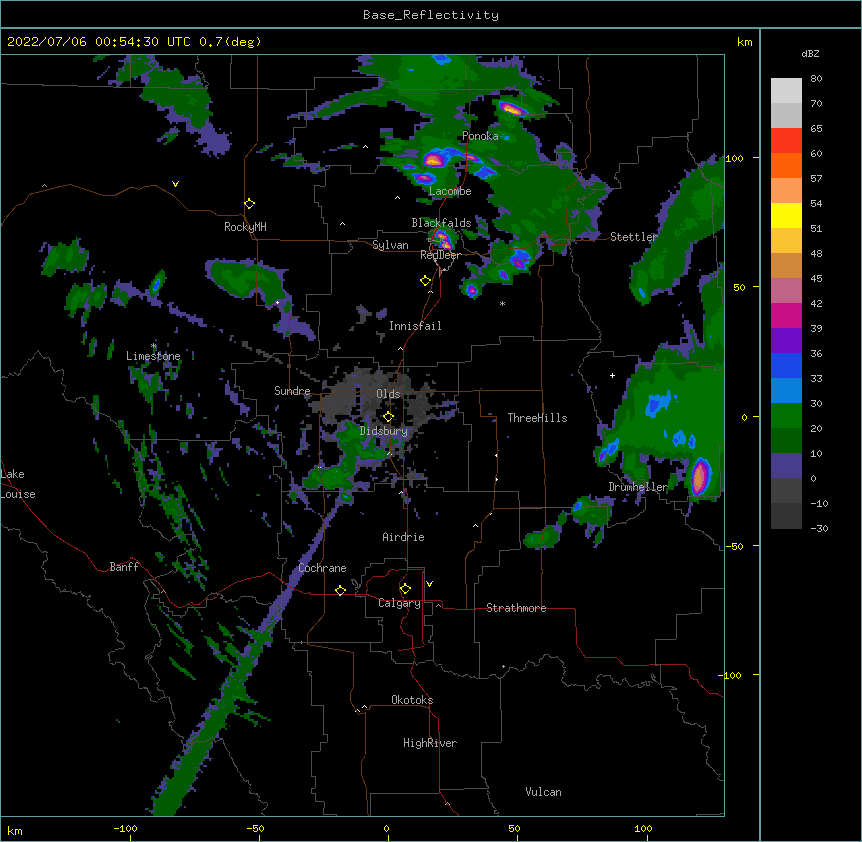
Task: Select the RedDeer label
Action: point(440,255)
